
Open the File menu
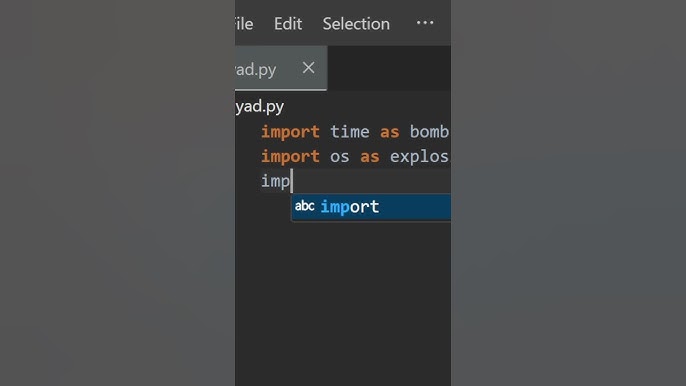tap(244, 24)
